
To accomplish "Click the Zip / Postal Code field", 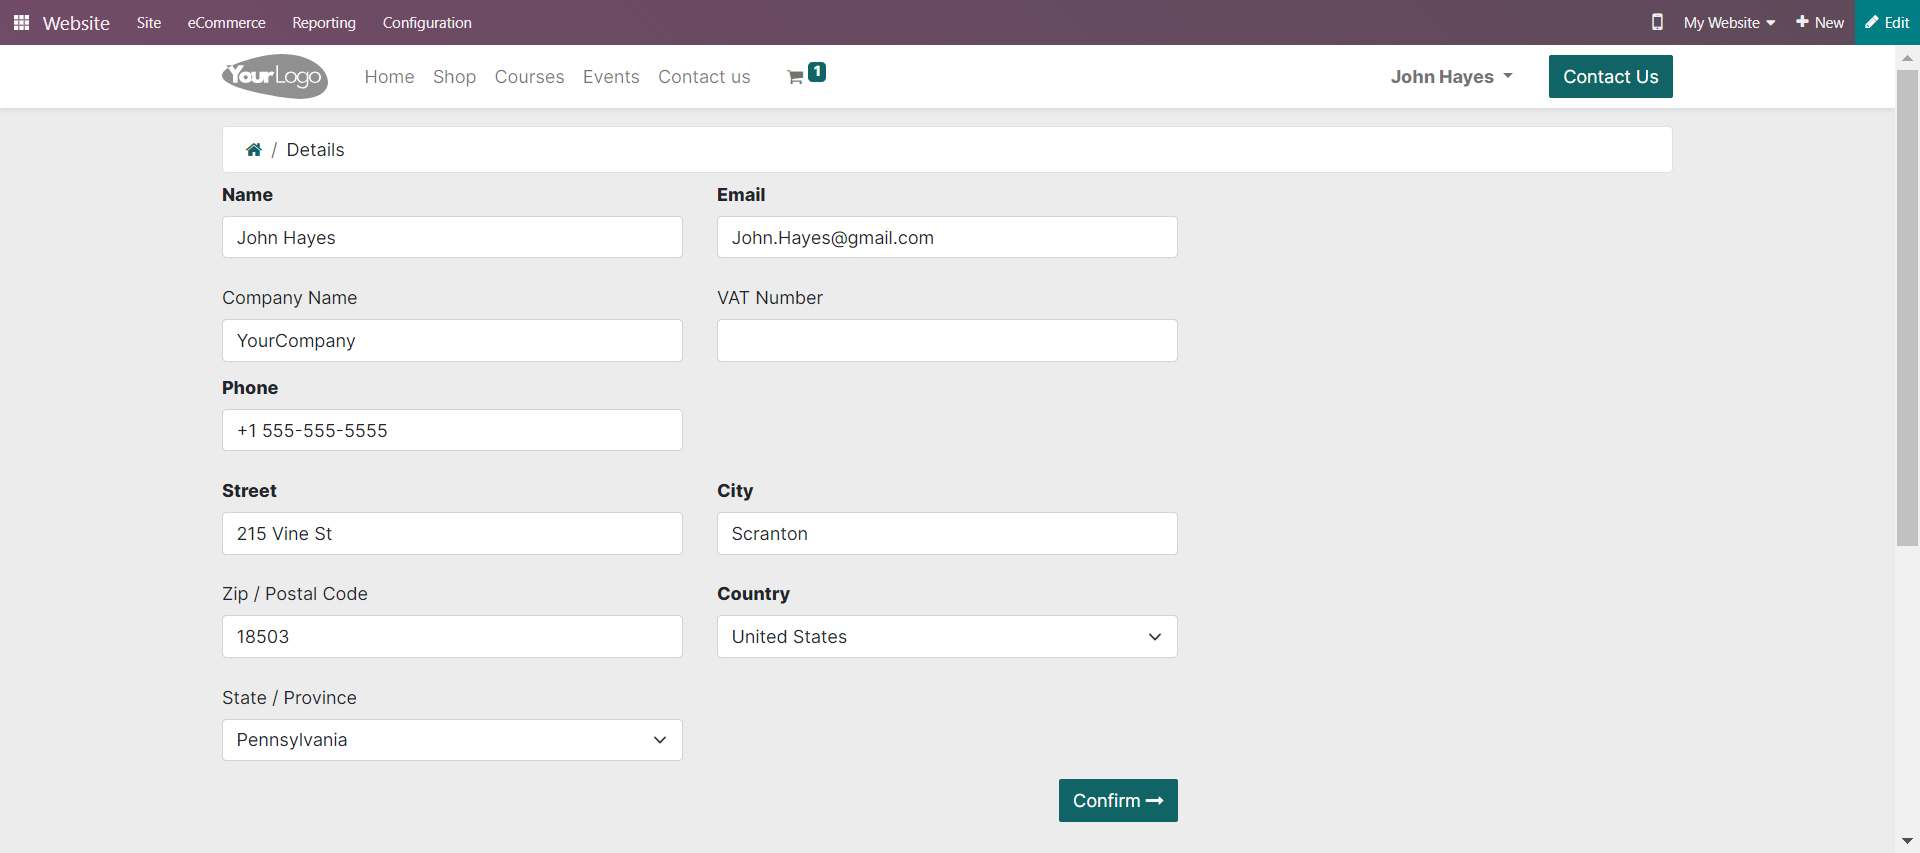I will click(452, 637).
